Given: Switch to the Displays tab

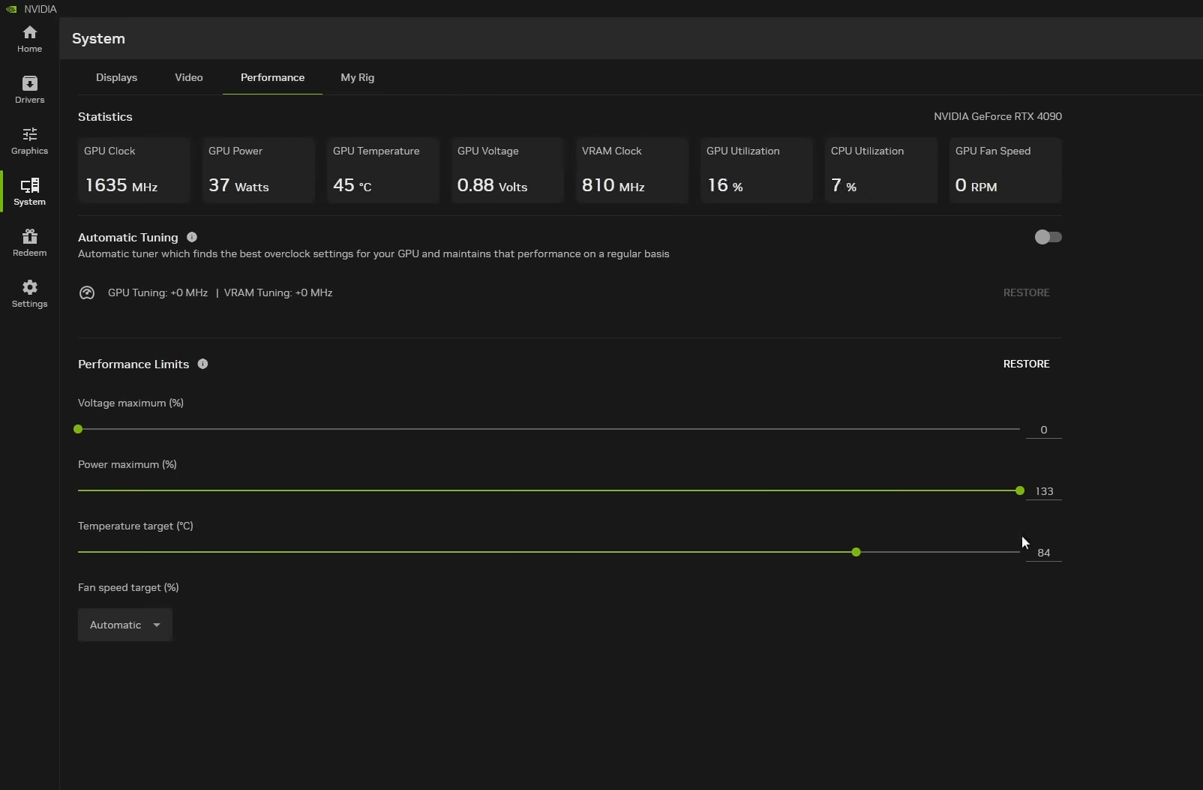Looking at the screenshot, I should click(x=117, y=77).
